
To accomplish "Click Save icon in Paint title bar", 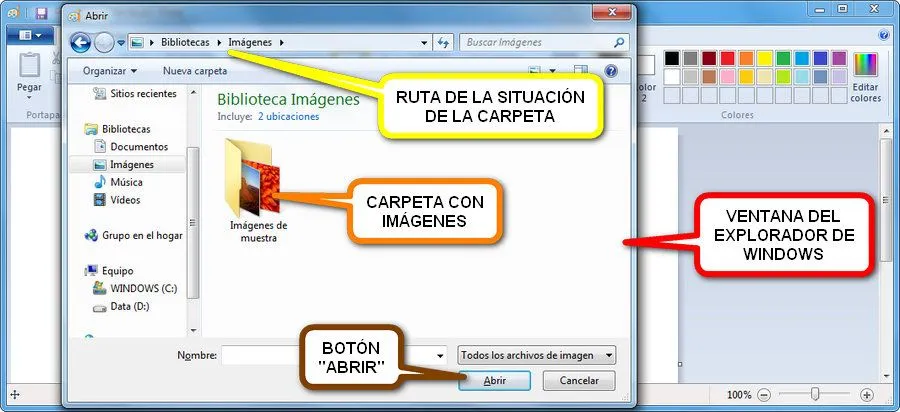I will pyautogui.click(x=41, y=12).
